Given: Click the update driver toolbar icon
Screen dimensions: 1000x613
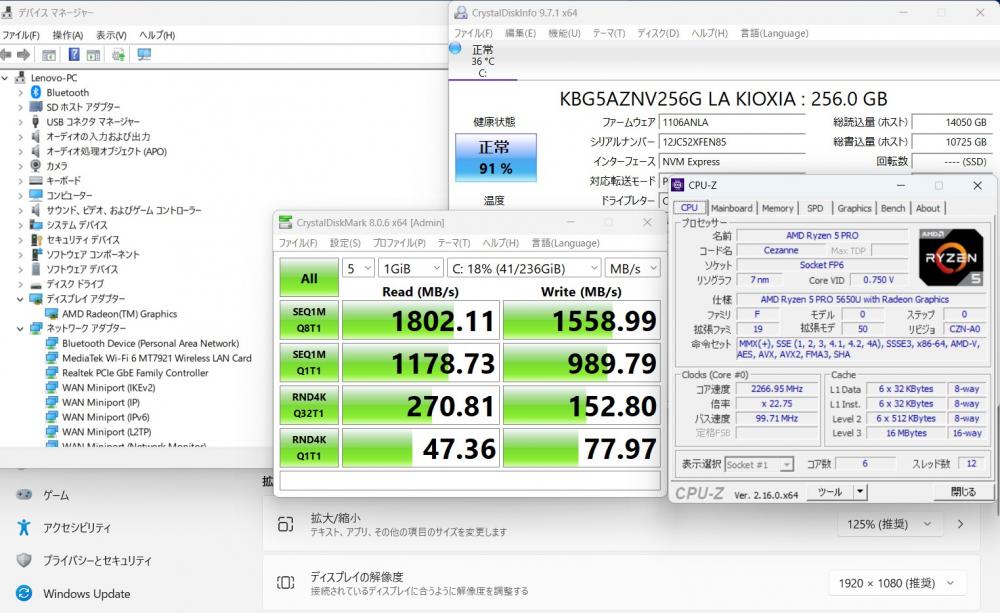Looking at the screenshot, I should click(x=119, y=54).
